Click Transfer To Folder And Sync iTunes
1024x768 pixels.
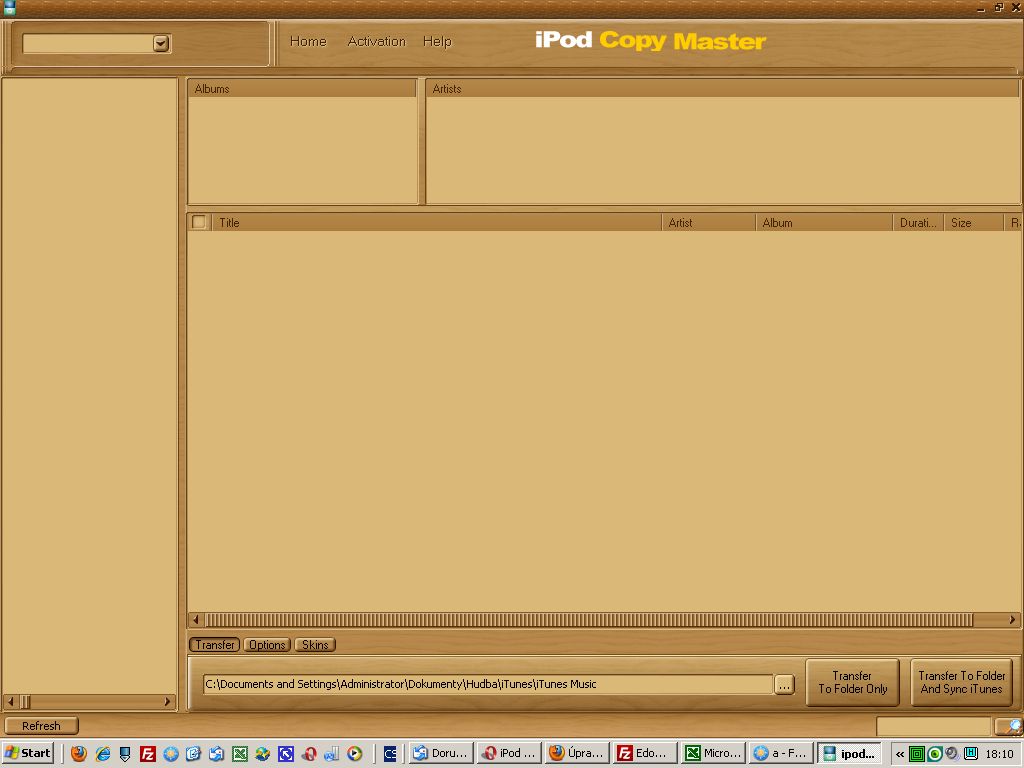click(961, 682)
